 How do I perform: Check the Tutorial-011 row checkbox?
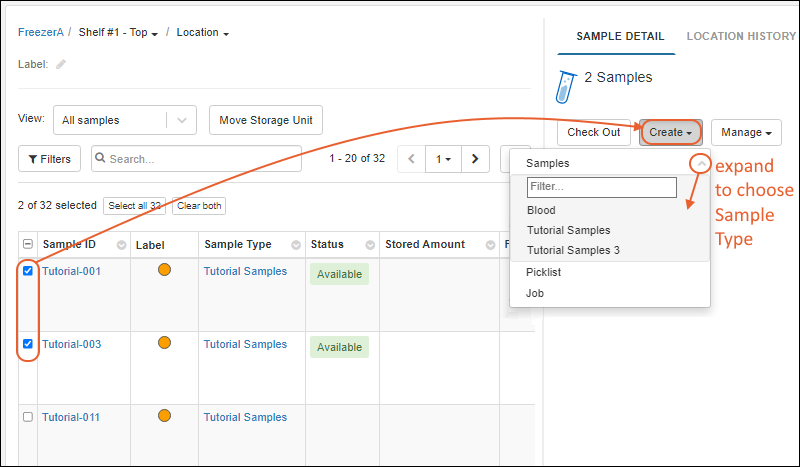pos(28,417)
